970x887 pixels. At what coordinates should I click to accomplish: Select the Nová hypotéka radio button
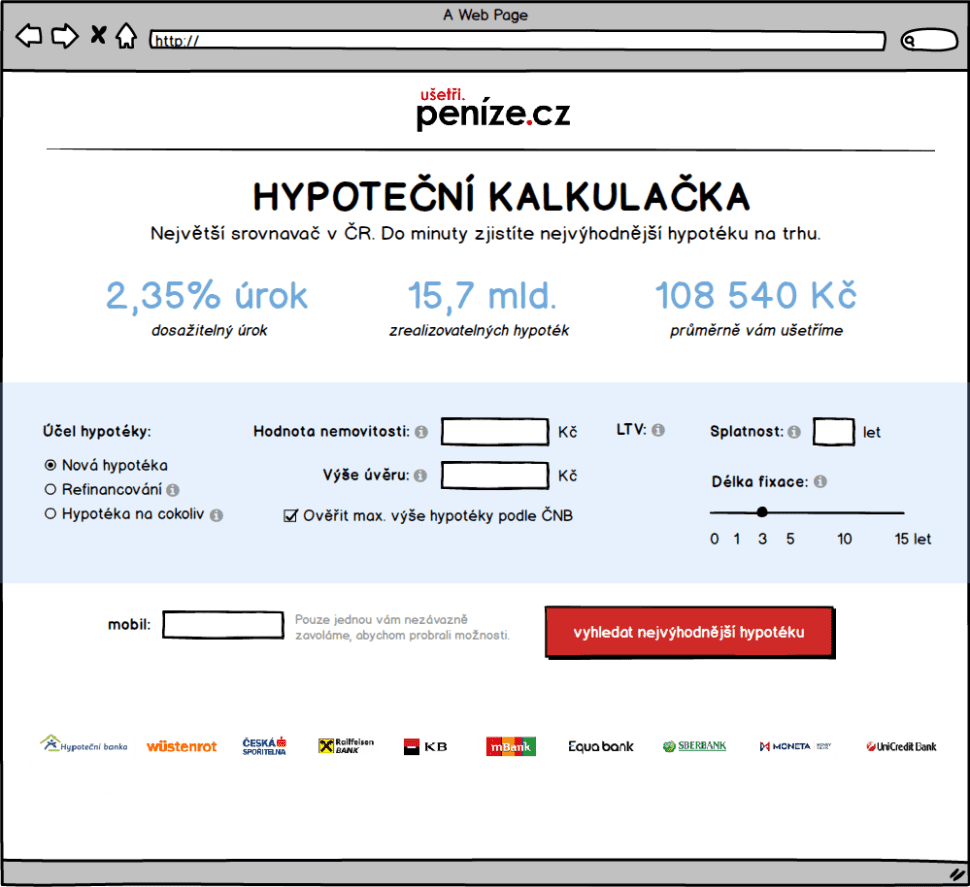[51, 465]
